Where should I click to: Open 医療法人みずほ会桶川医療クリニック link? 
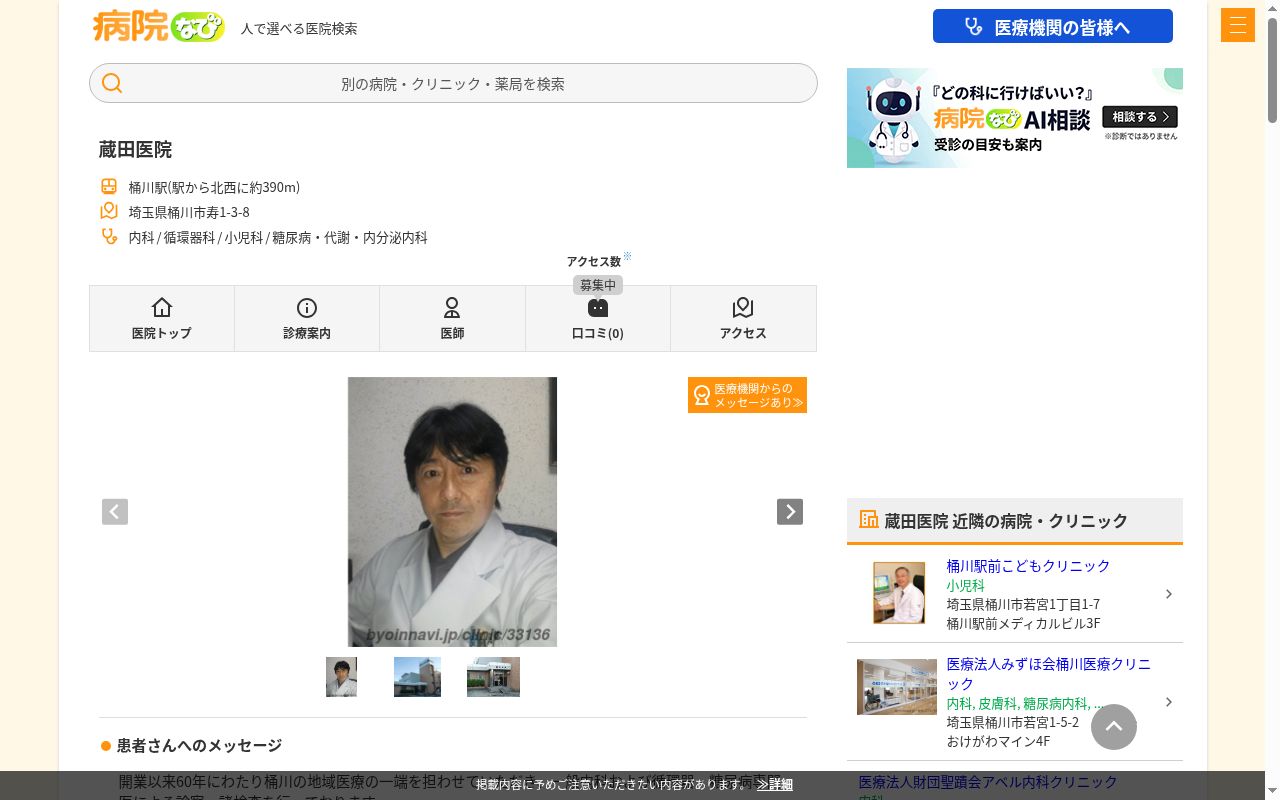tap(1049, 674)
